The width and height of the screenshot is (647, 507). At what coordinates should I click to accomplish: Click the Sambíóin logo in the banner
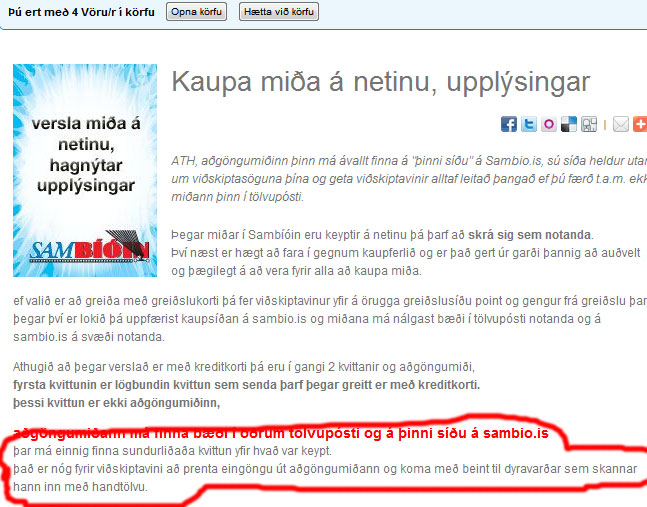[x=83, y=248]
